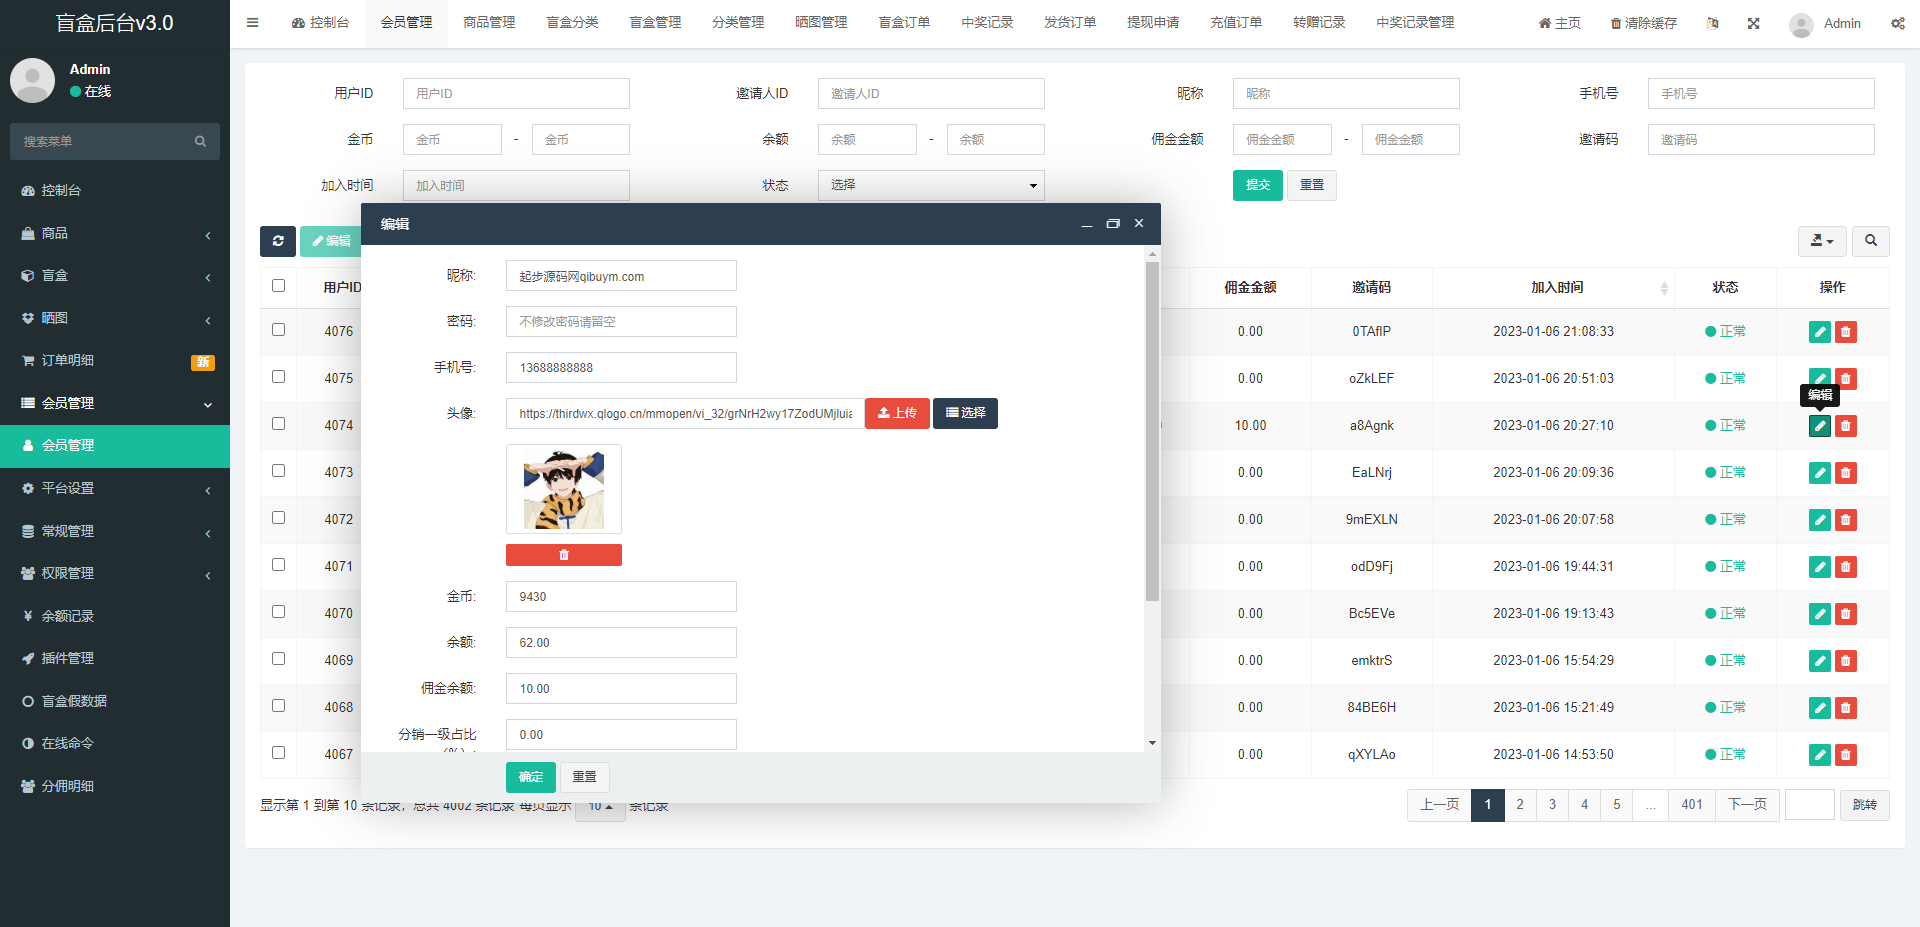Click the green edit pencil for user 4073
1920x927 pixels.
1819,473
